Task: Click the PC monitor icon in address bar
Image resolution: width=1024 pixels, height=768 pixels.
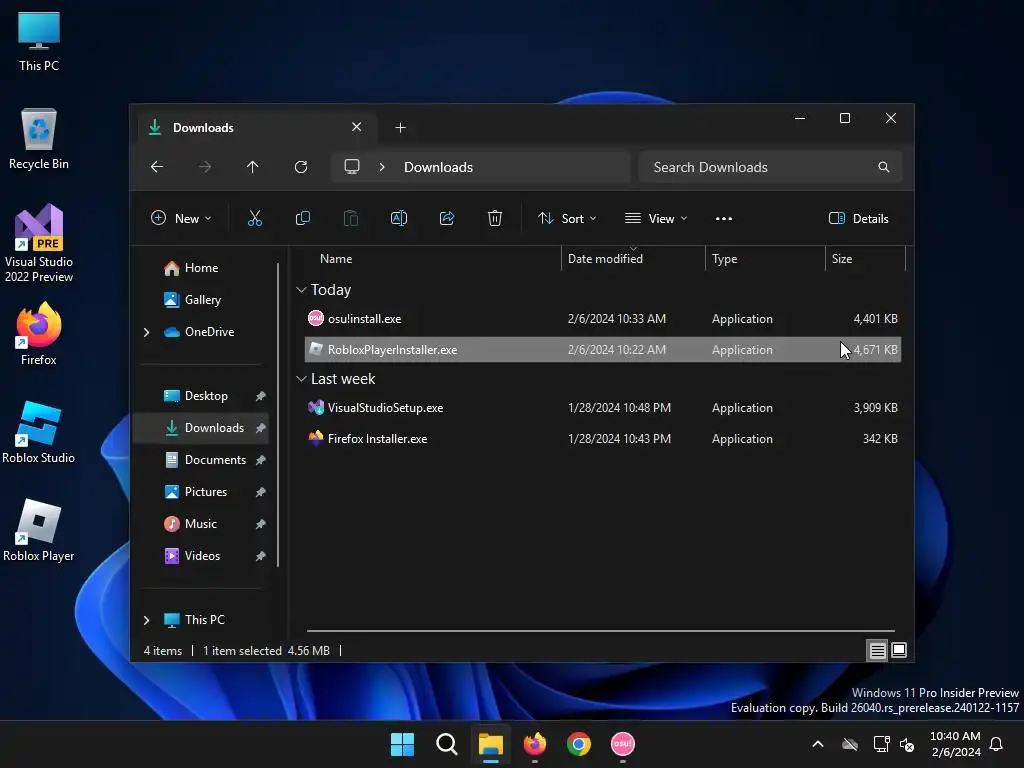Action: click(352, 167)
